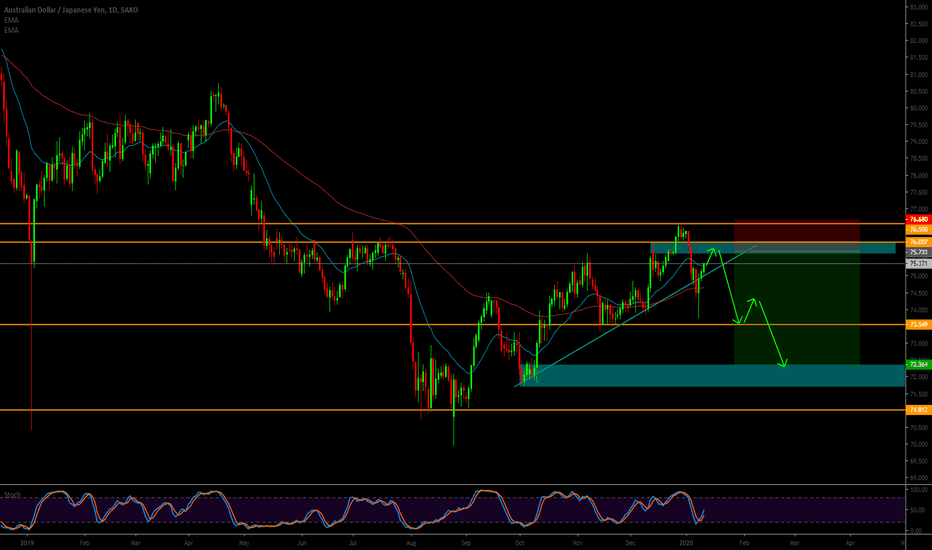The height and width of the screenshot is (550, 932).
Task: Select the first EMA indicator label
Action: tap(10, 19)
